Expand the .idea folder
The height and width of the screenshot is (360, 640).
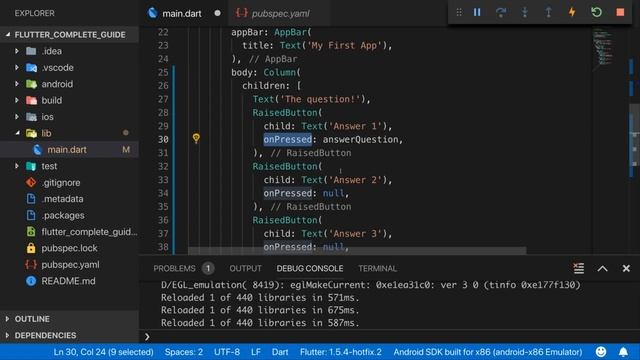pyautogui.click(x=17, y=51)
